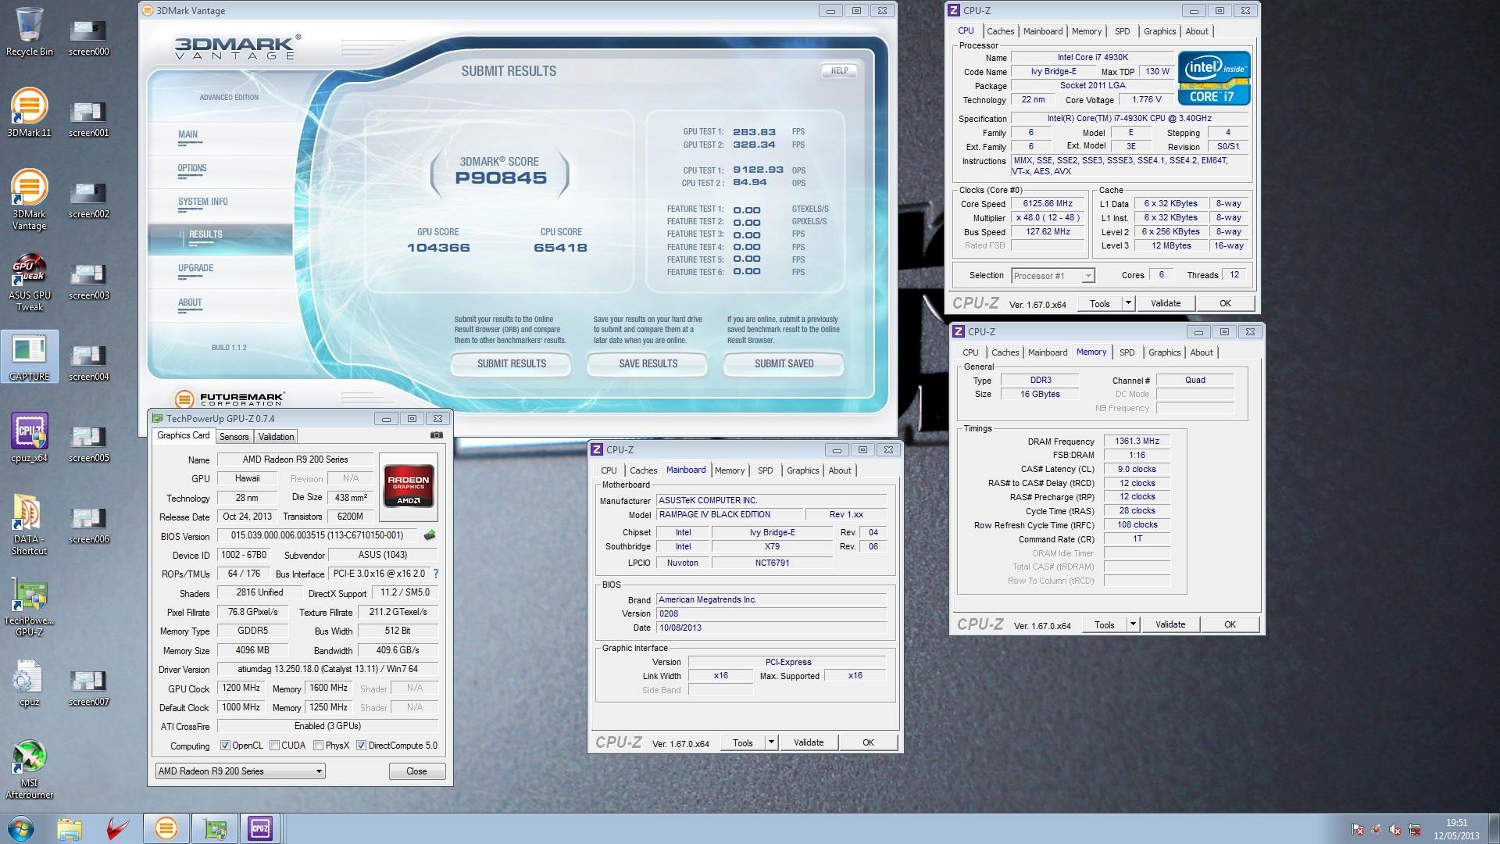Open the Windows Start menu
Viewport: 1500px width, 844px height.
(x=21, y=829)
